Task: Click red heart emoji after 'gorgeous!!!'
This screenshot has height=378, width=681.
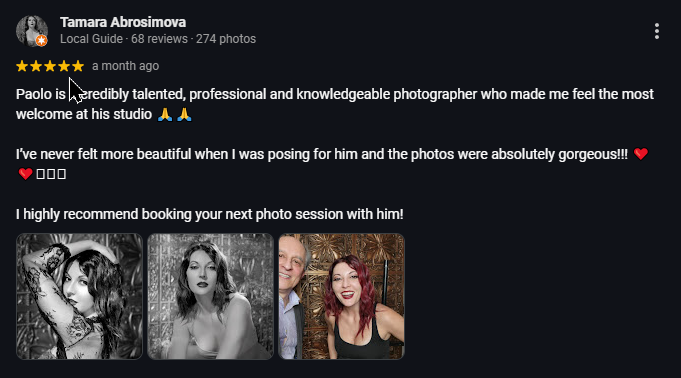Action: coord(641,154)
